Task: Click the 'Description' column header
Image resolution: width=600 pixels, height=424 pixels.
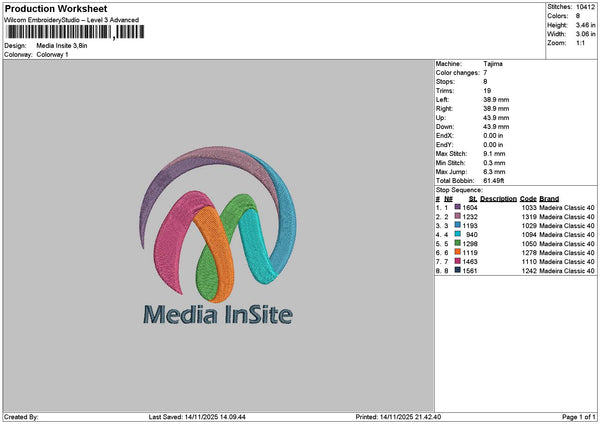Action: [x=498, y=199]
